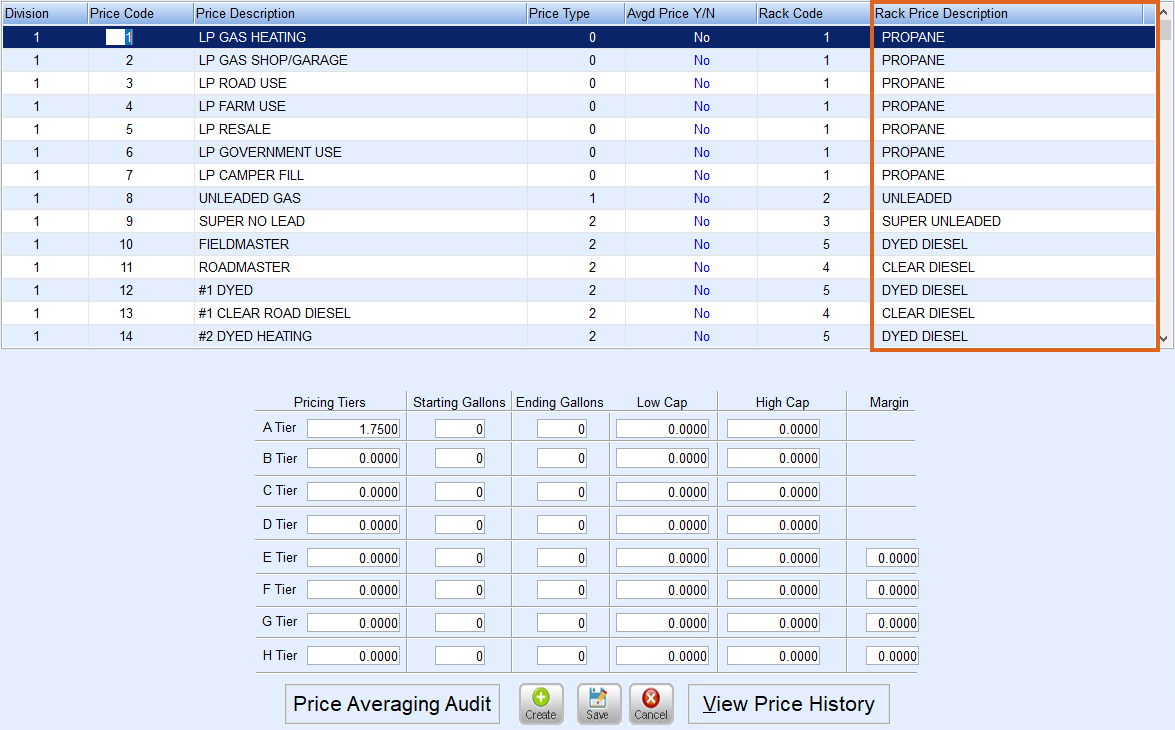This screenshot has width=1175, height=730.
Task: Click the H Tier price field
Action: (354, 656)
